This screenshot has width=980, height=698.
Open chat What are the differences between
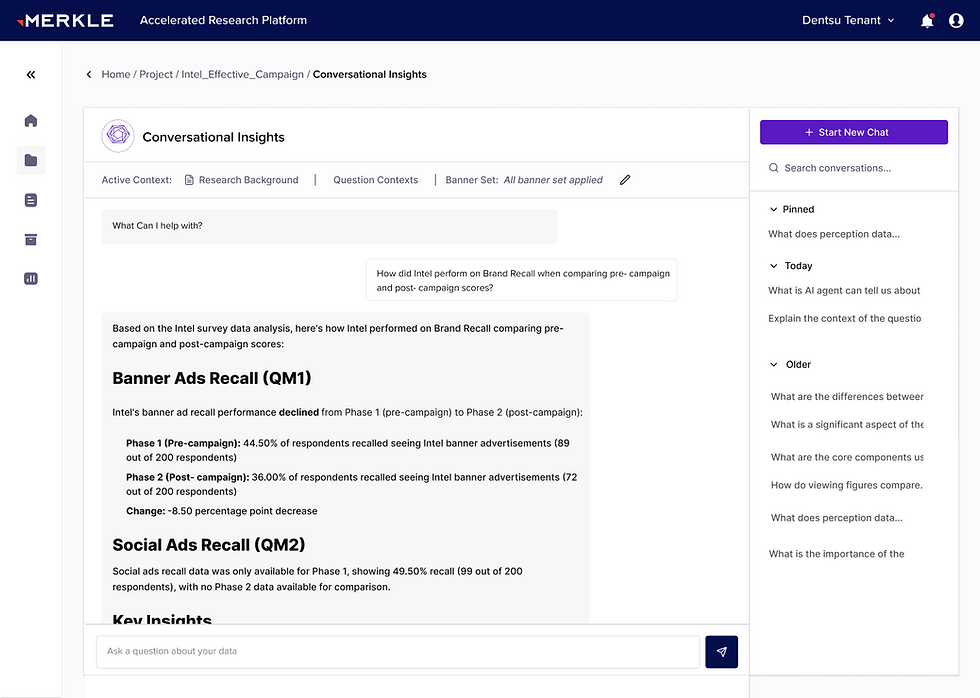click(x=847, y=397)
